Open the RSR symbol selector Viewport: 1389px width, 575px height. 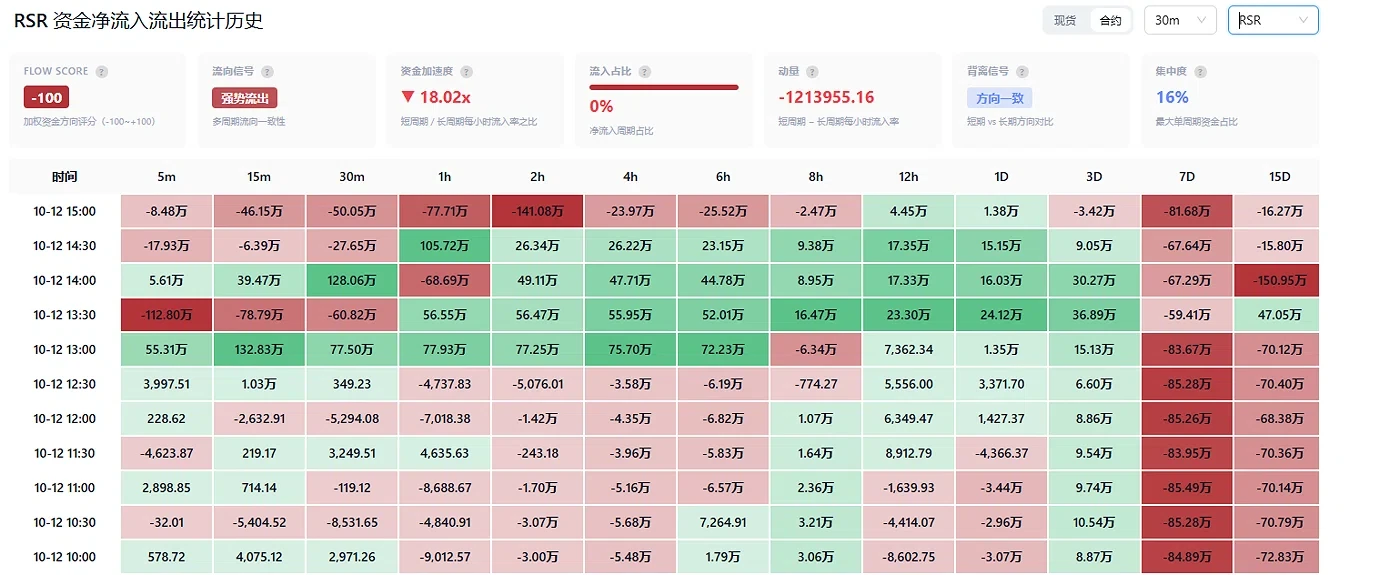pyautogui.click(x=1273, y=20)
